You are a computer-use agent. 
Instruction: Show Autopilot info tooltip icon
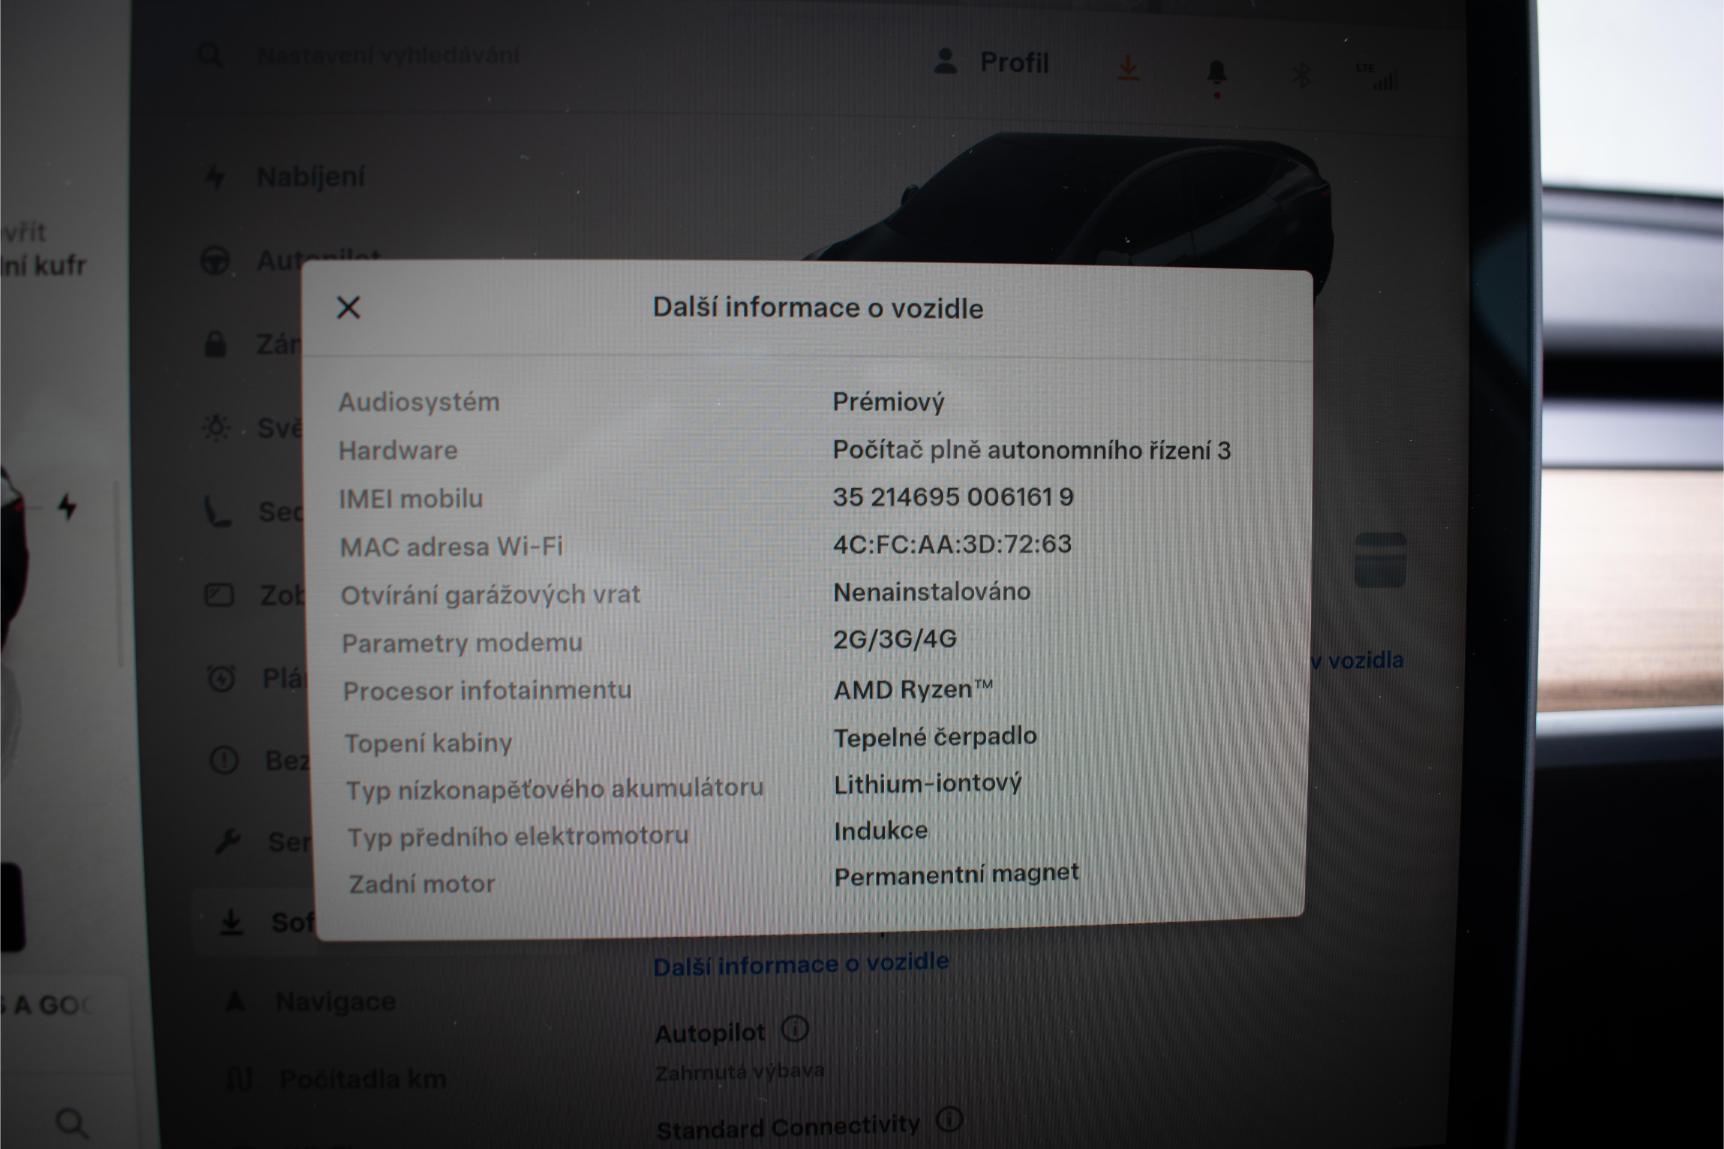(x=795, y=1029)
